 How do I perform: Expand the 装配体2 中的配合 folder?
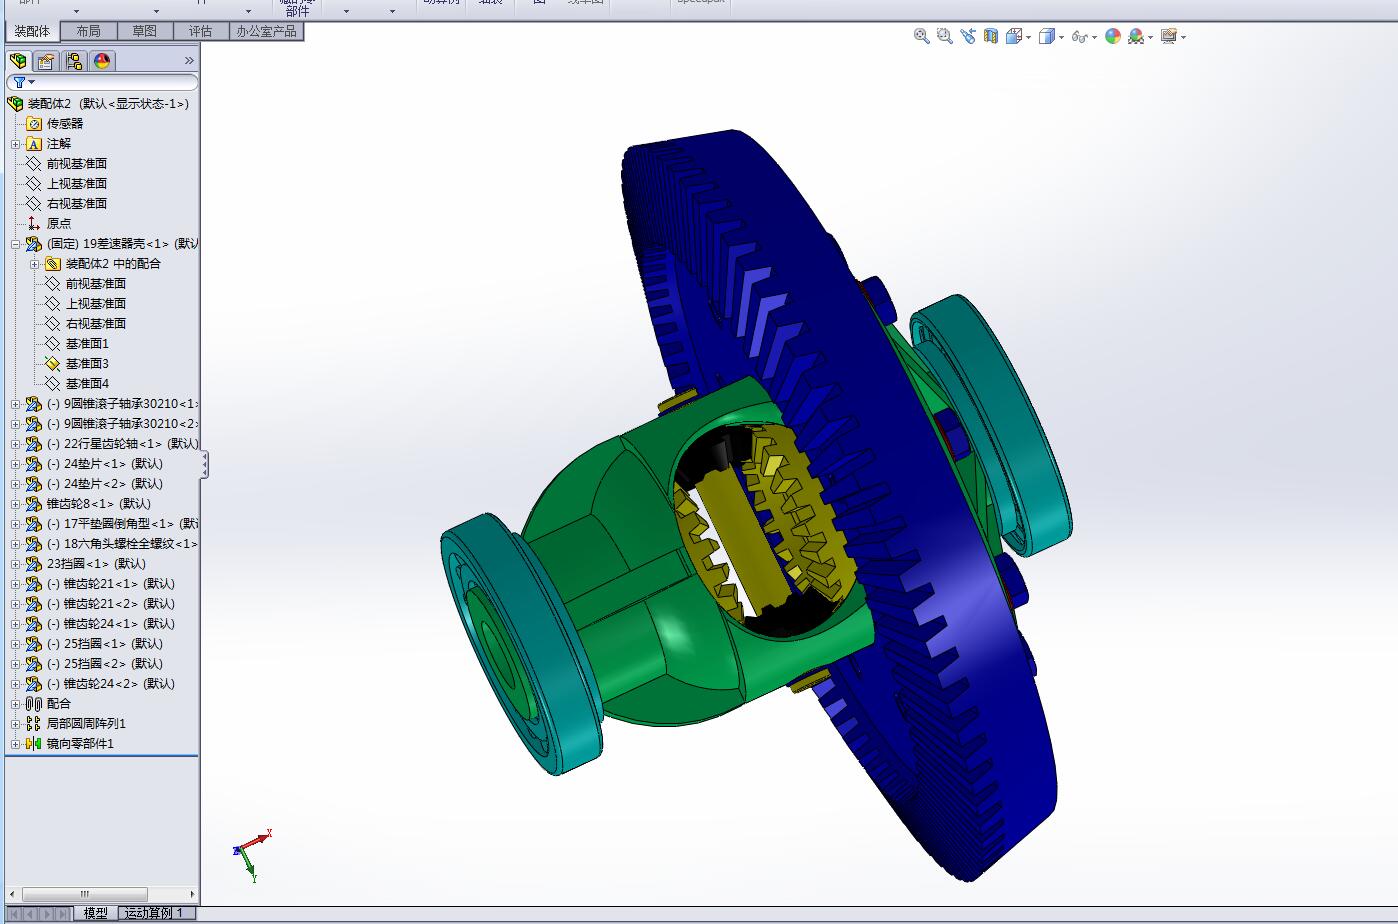(35, 264)
